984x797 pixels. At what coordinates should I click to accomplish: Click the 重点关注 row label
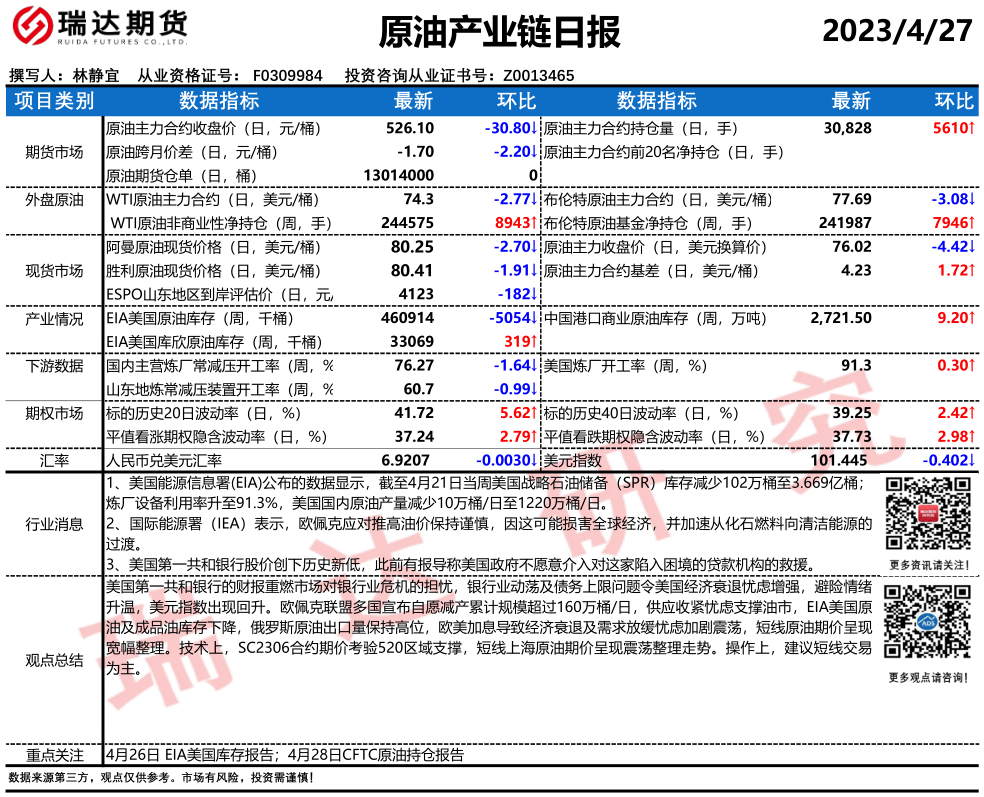[x=54, y=755]
